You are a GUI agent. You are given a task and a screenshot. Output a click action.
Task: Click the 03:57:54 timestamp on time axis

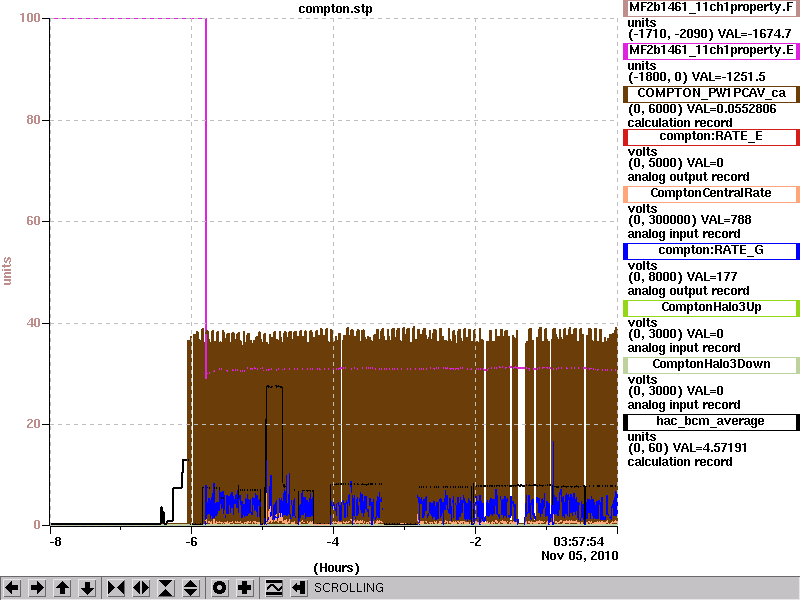pos(579,542)
